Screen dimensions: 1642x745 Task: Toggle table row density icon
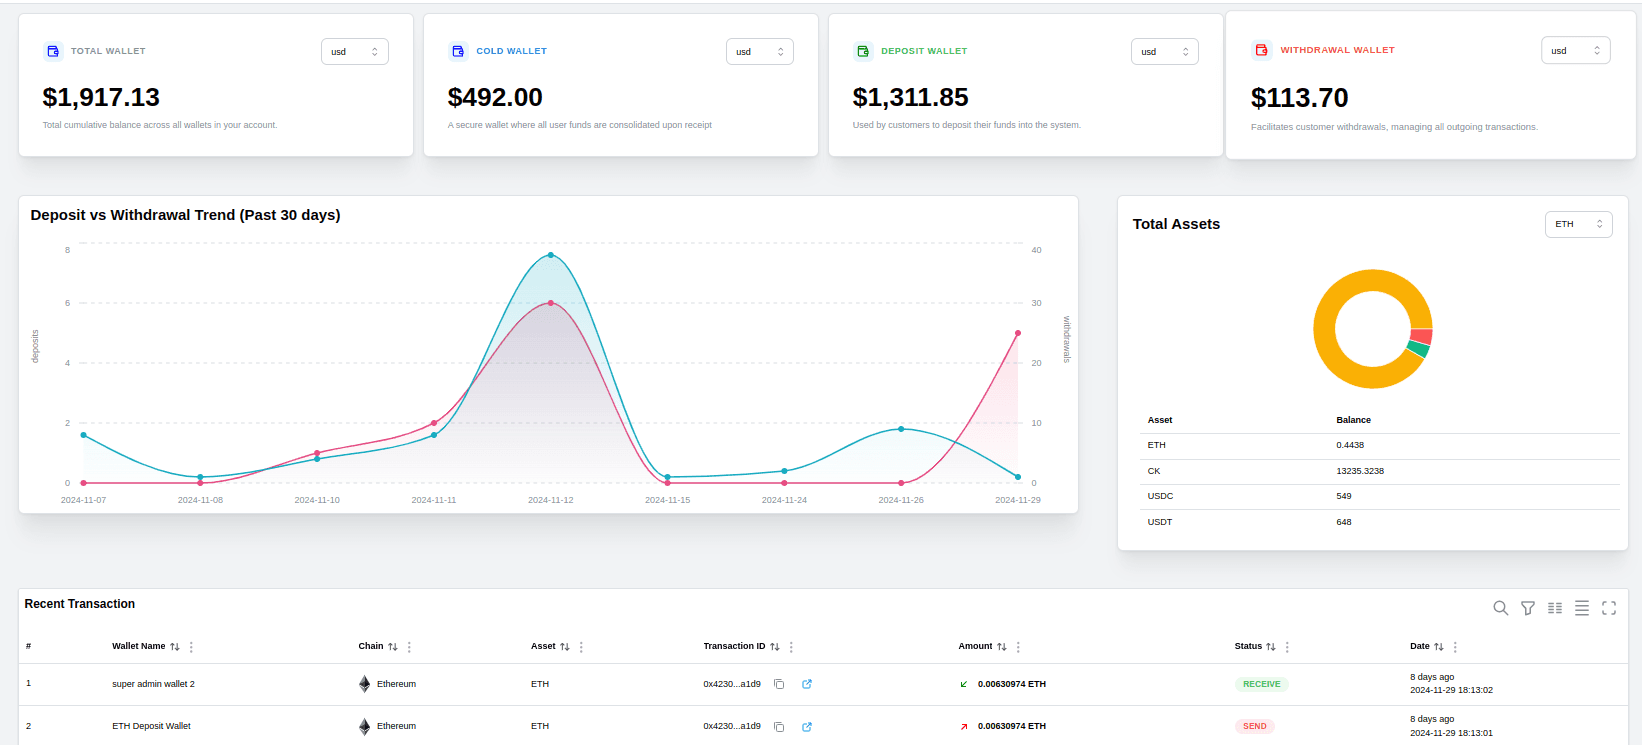point(1582,608)
